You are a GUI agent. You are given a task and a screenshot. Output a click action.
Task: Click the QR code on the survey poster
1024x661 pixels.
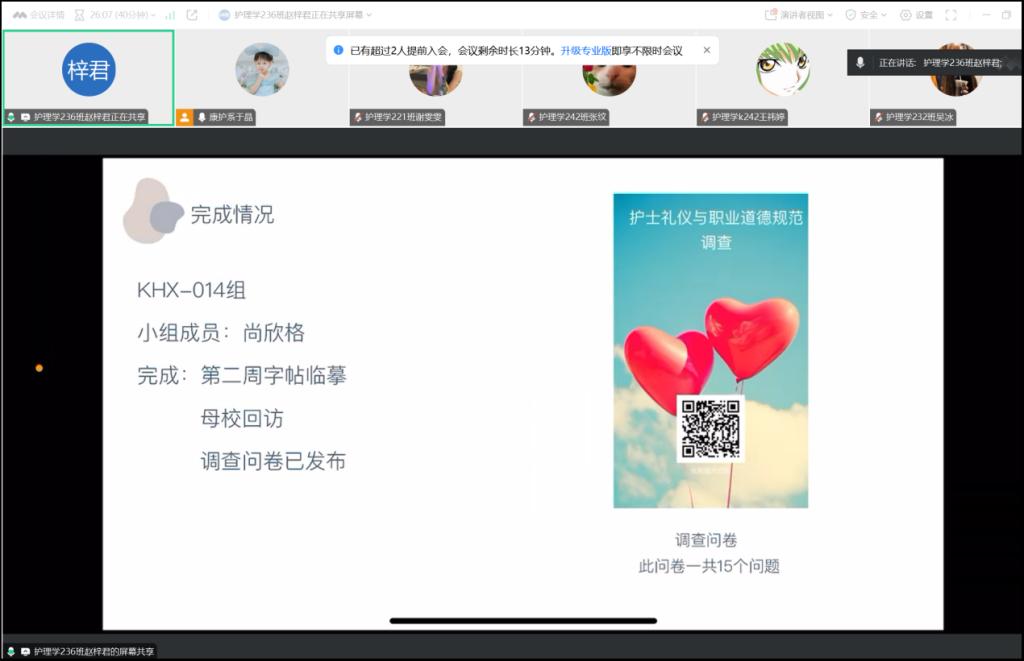coord(710,428)
